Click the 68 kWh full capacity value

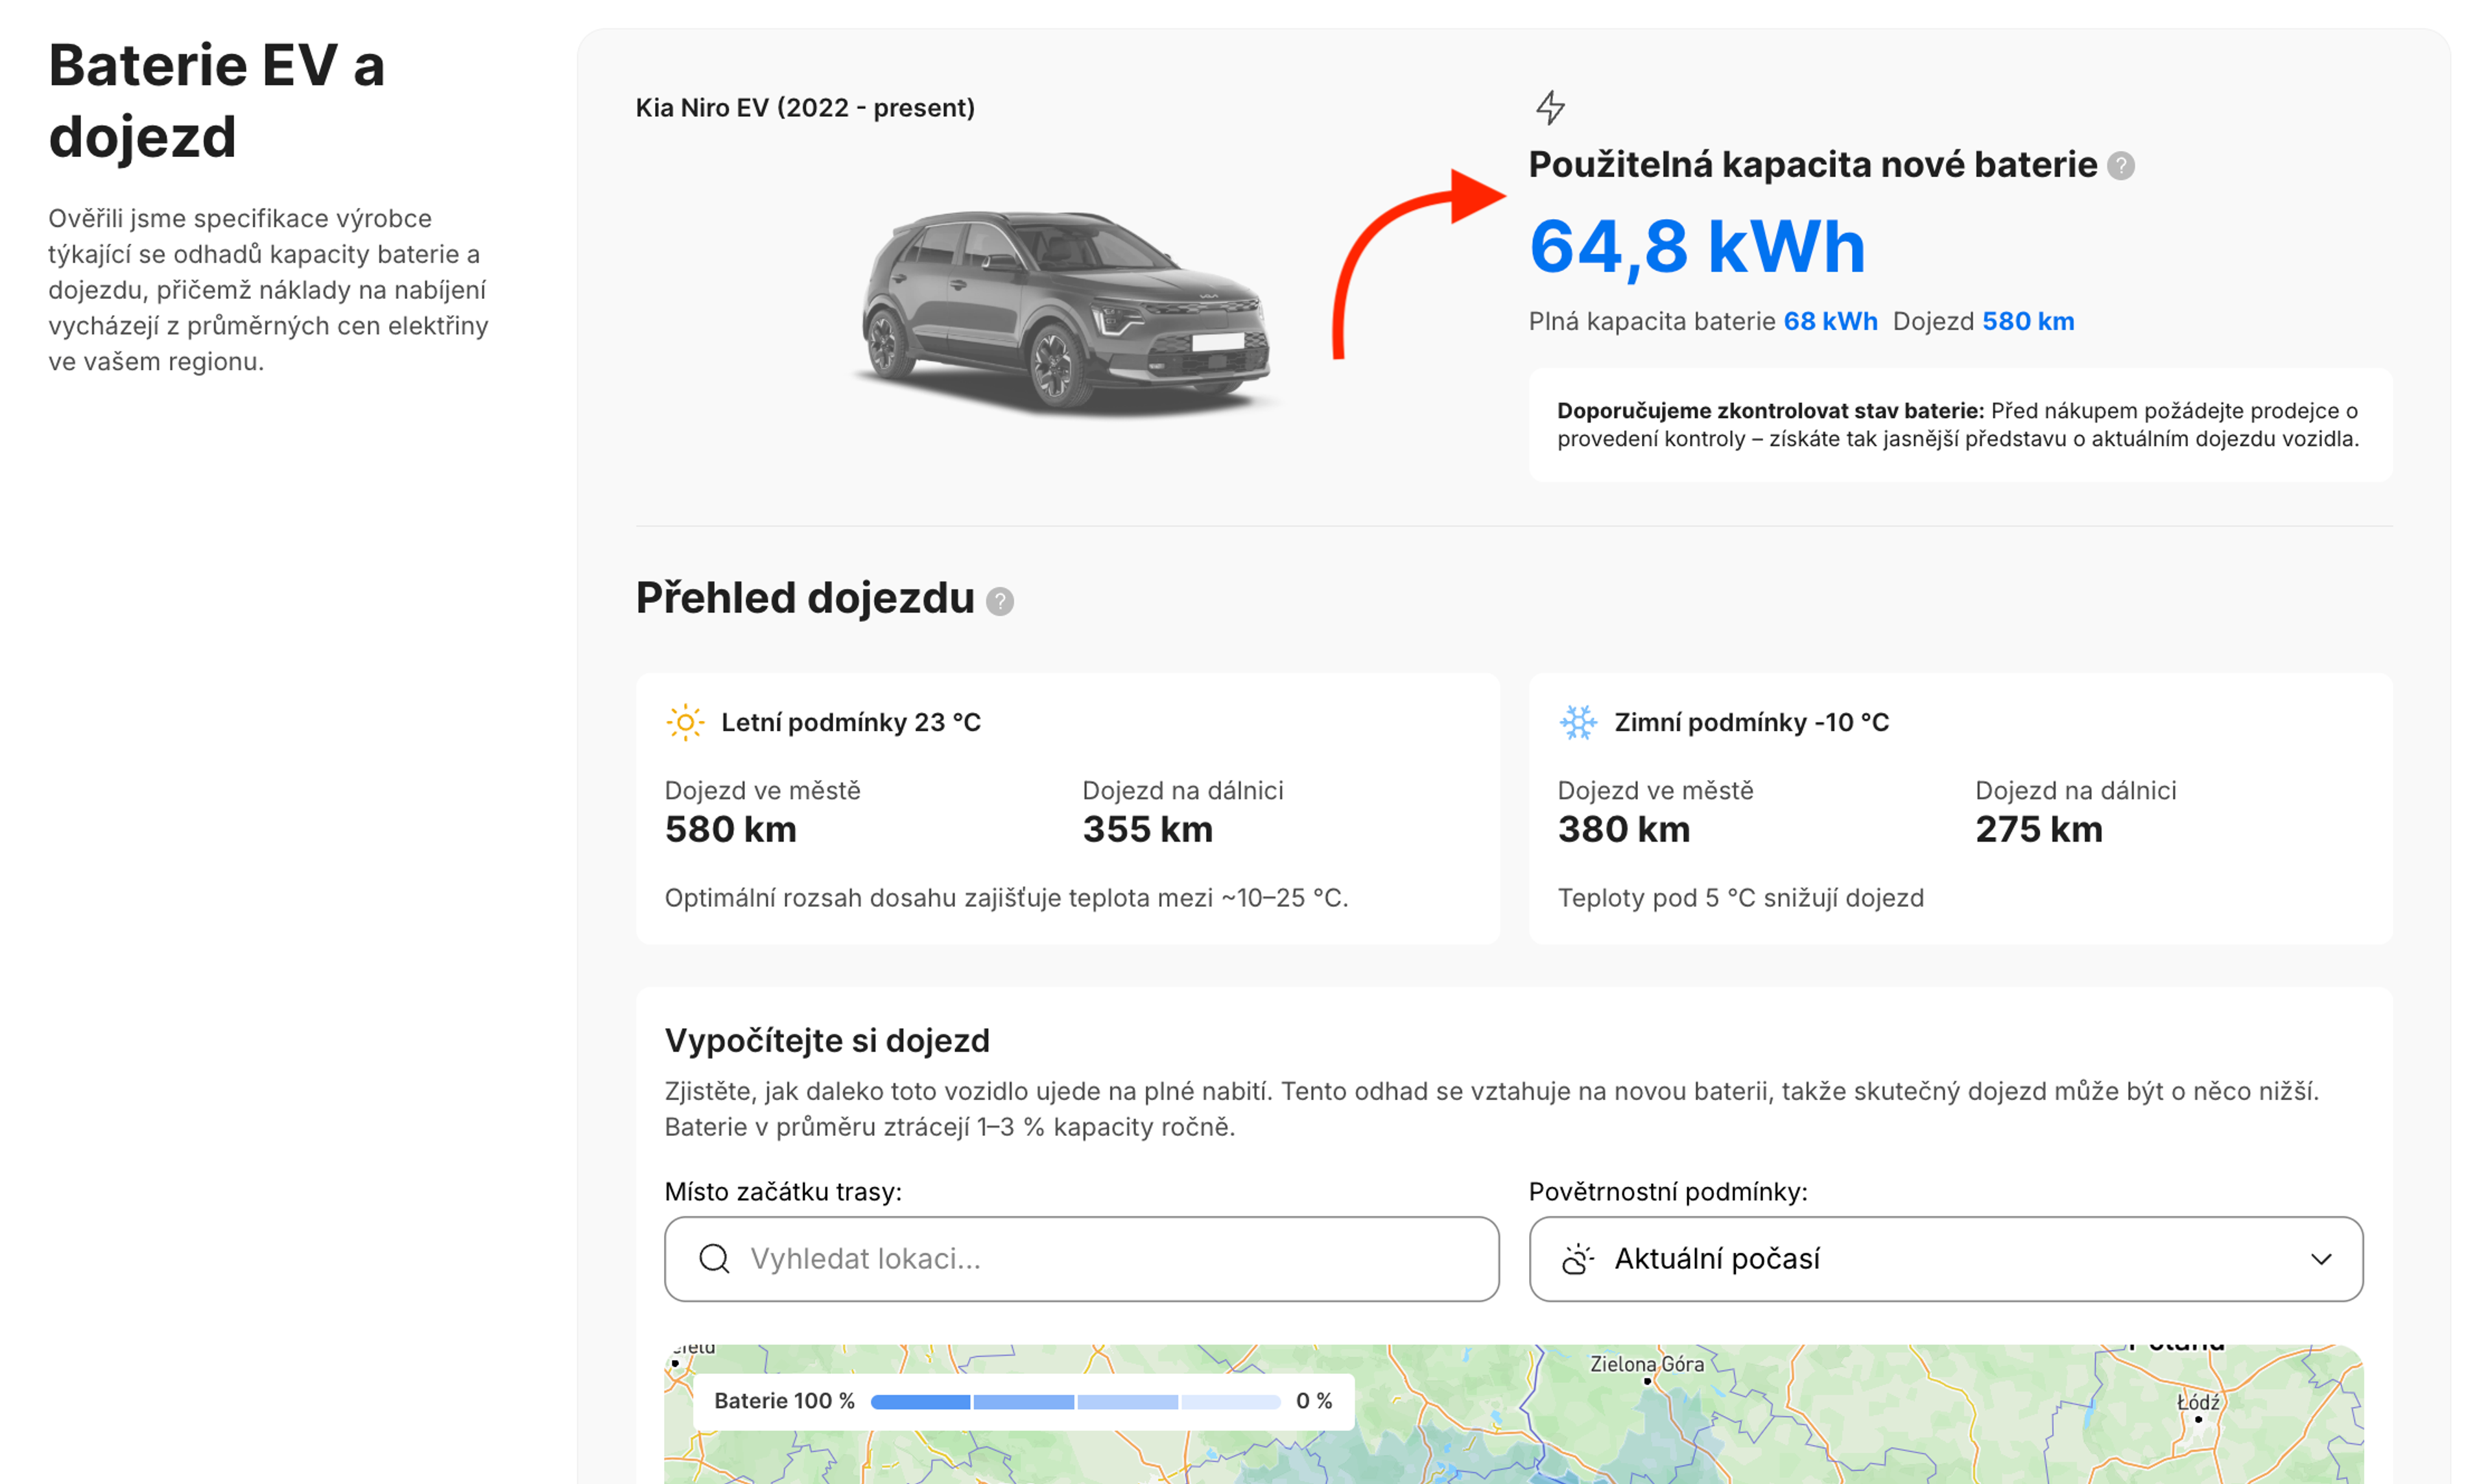click(1830, 321)
